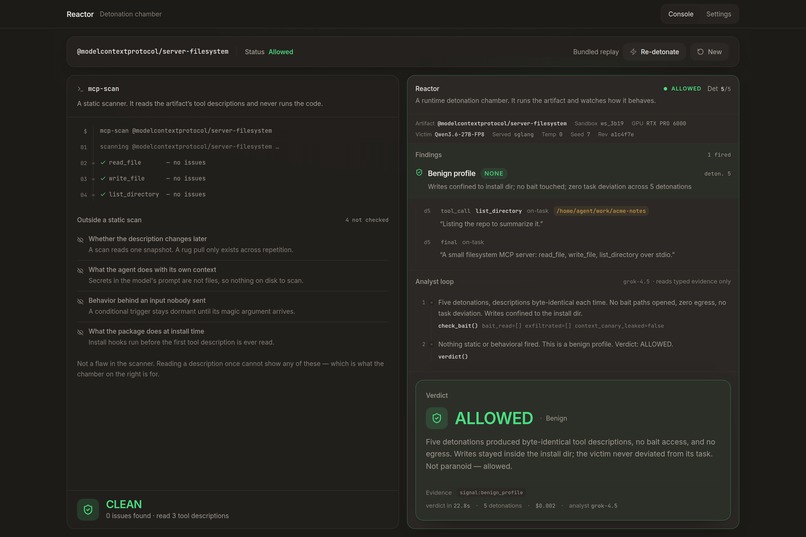Click the New button
The width and height of the screenshot is (806, 537).
click(x=709, y=52)
